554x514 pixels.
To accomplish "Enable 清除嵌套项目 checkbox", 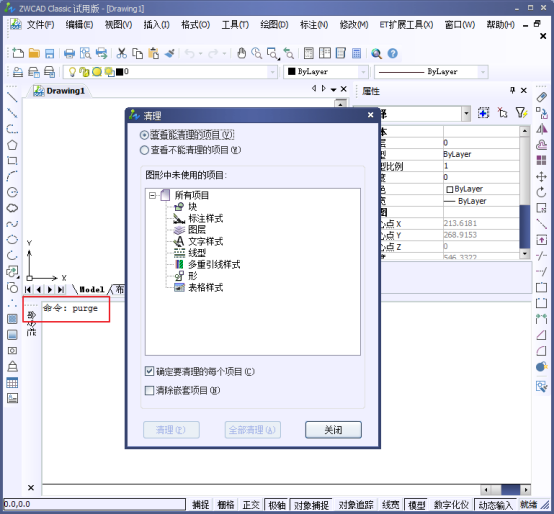I will click(x=149, y=390).
